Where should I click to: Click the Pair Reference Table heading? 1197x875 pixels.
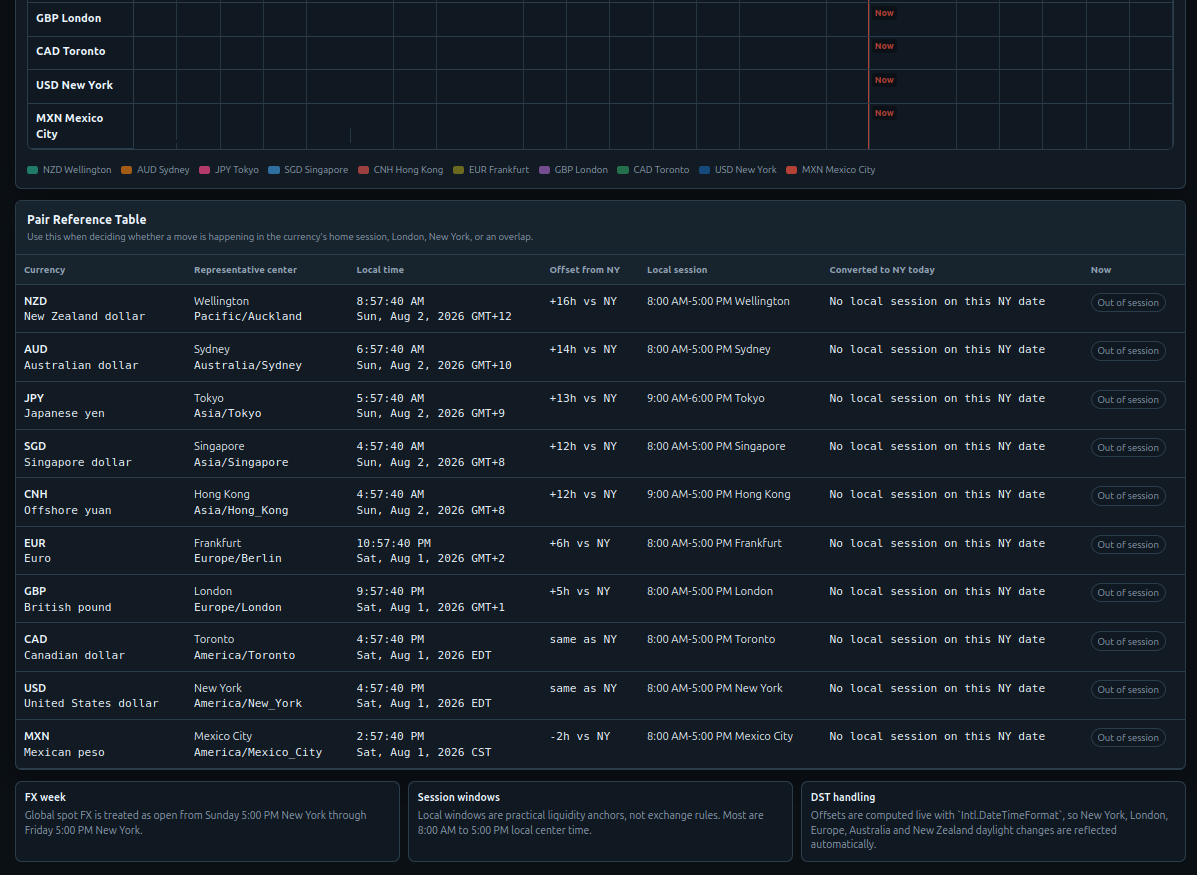click(x=86, y=219)
